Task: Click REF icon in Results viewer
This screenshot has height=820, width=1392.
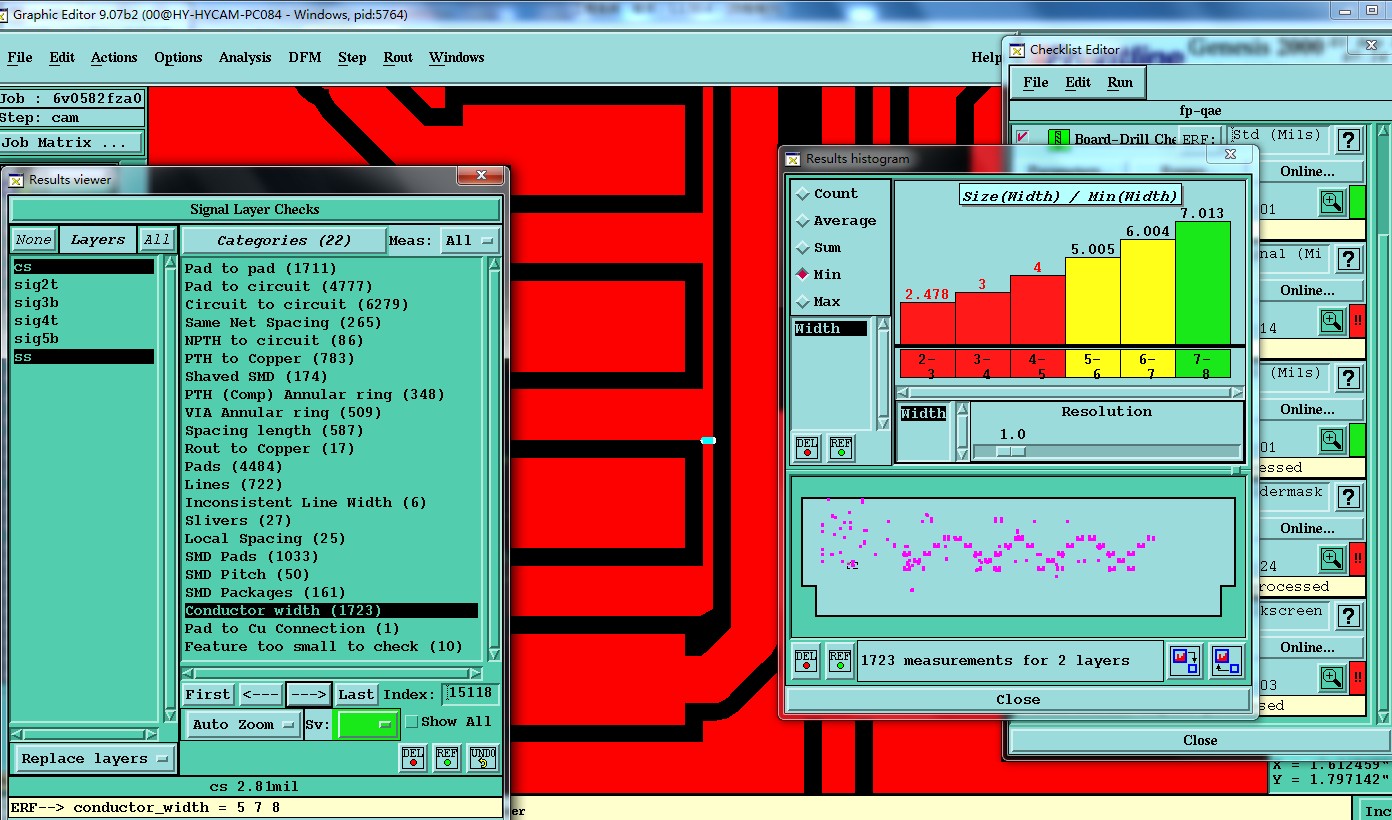Action: click(x=447, y=758)
